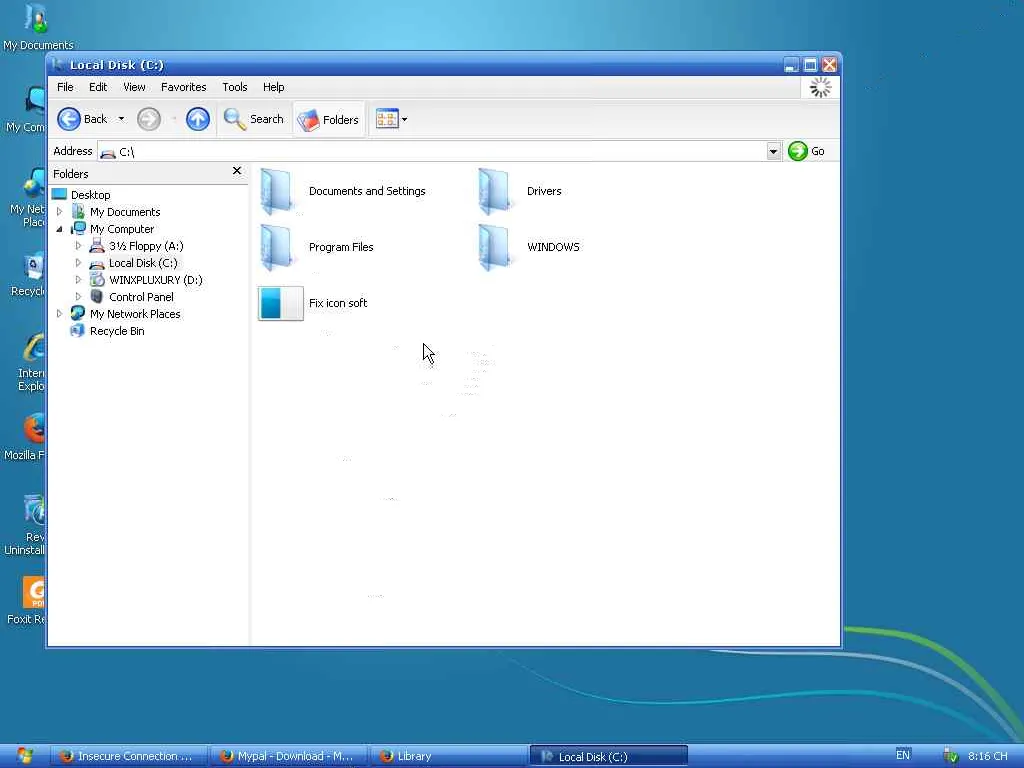Click the floppy drive icon in tree
This screenshot has height=768, width=1024.
coord(97,246)
